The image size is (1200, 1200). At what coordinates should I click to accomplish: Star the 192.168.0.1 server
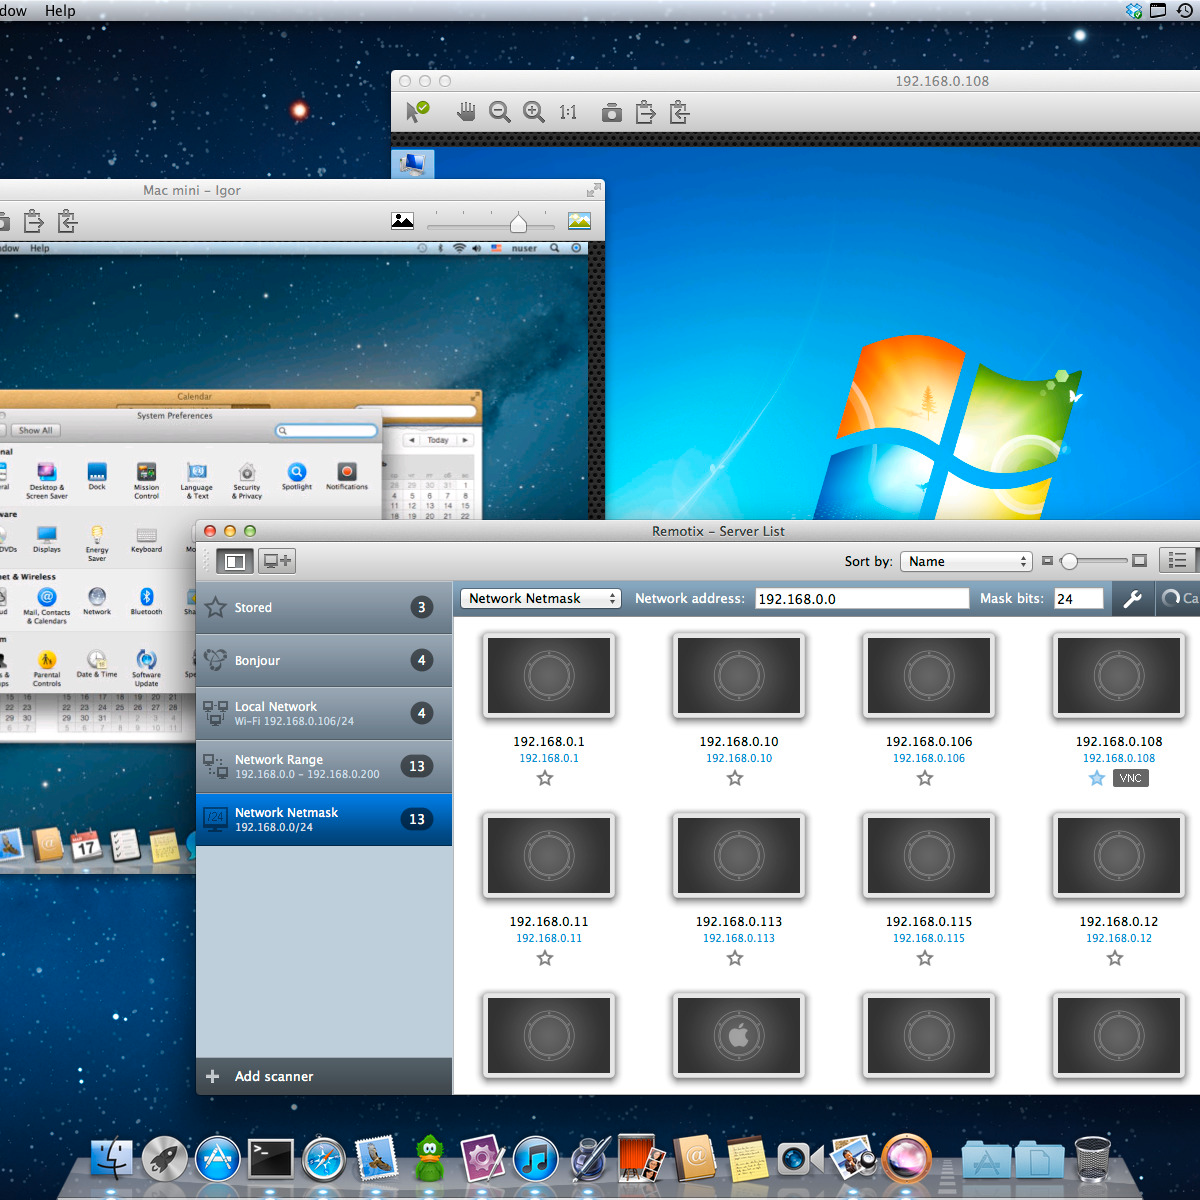[545, 778]
